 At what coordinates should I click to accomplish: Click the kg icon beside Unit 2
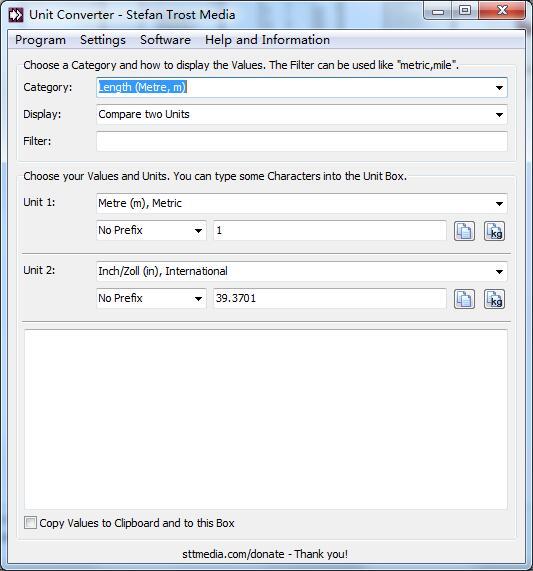pyautogui.click(x=494, y=299)
